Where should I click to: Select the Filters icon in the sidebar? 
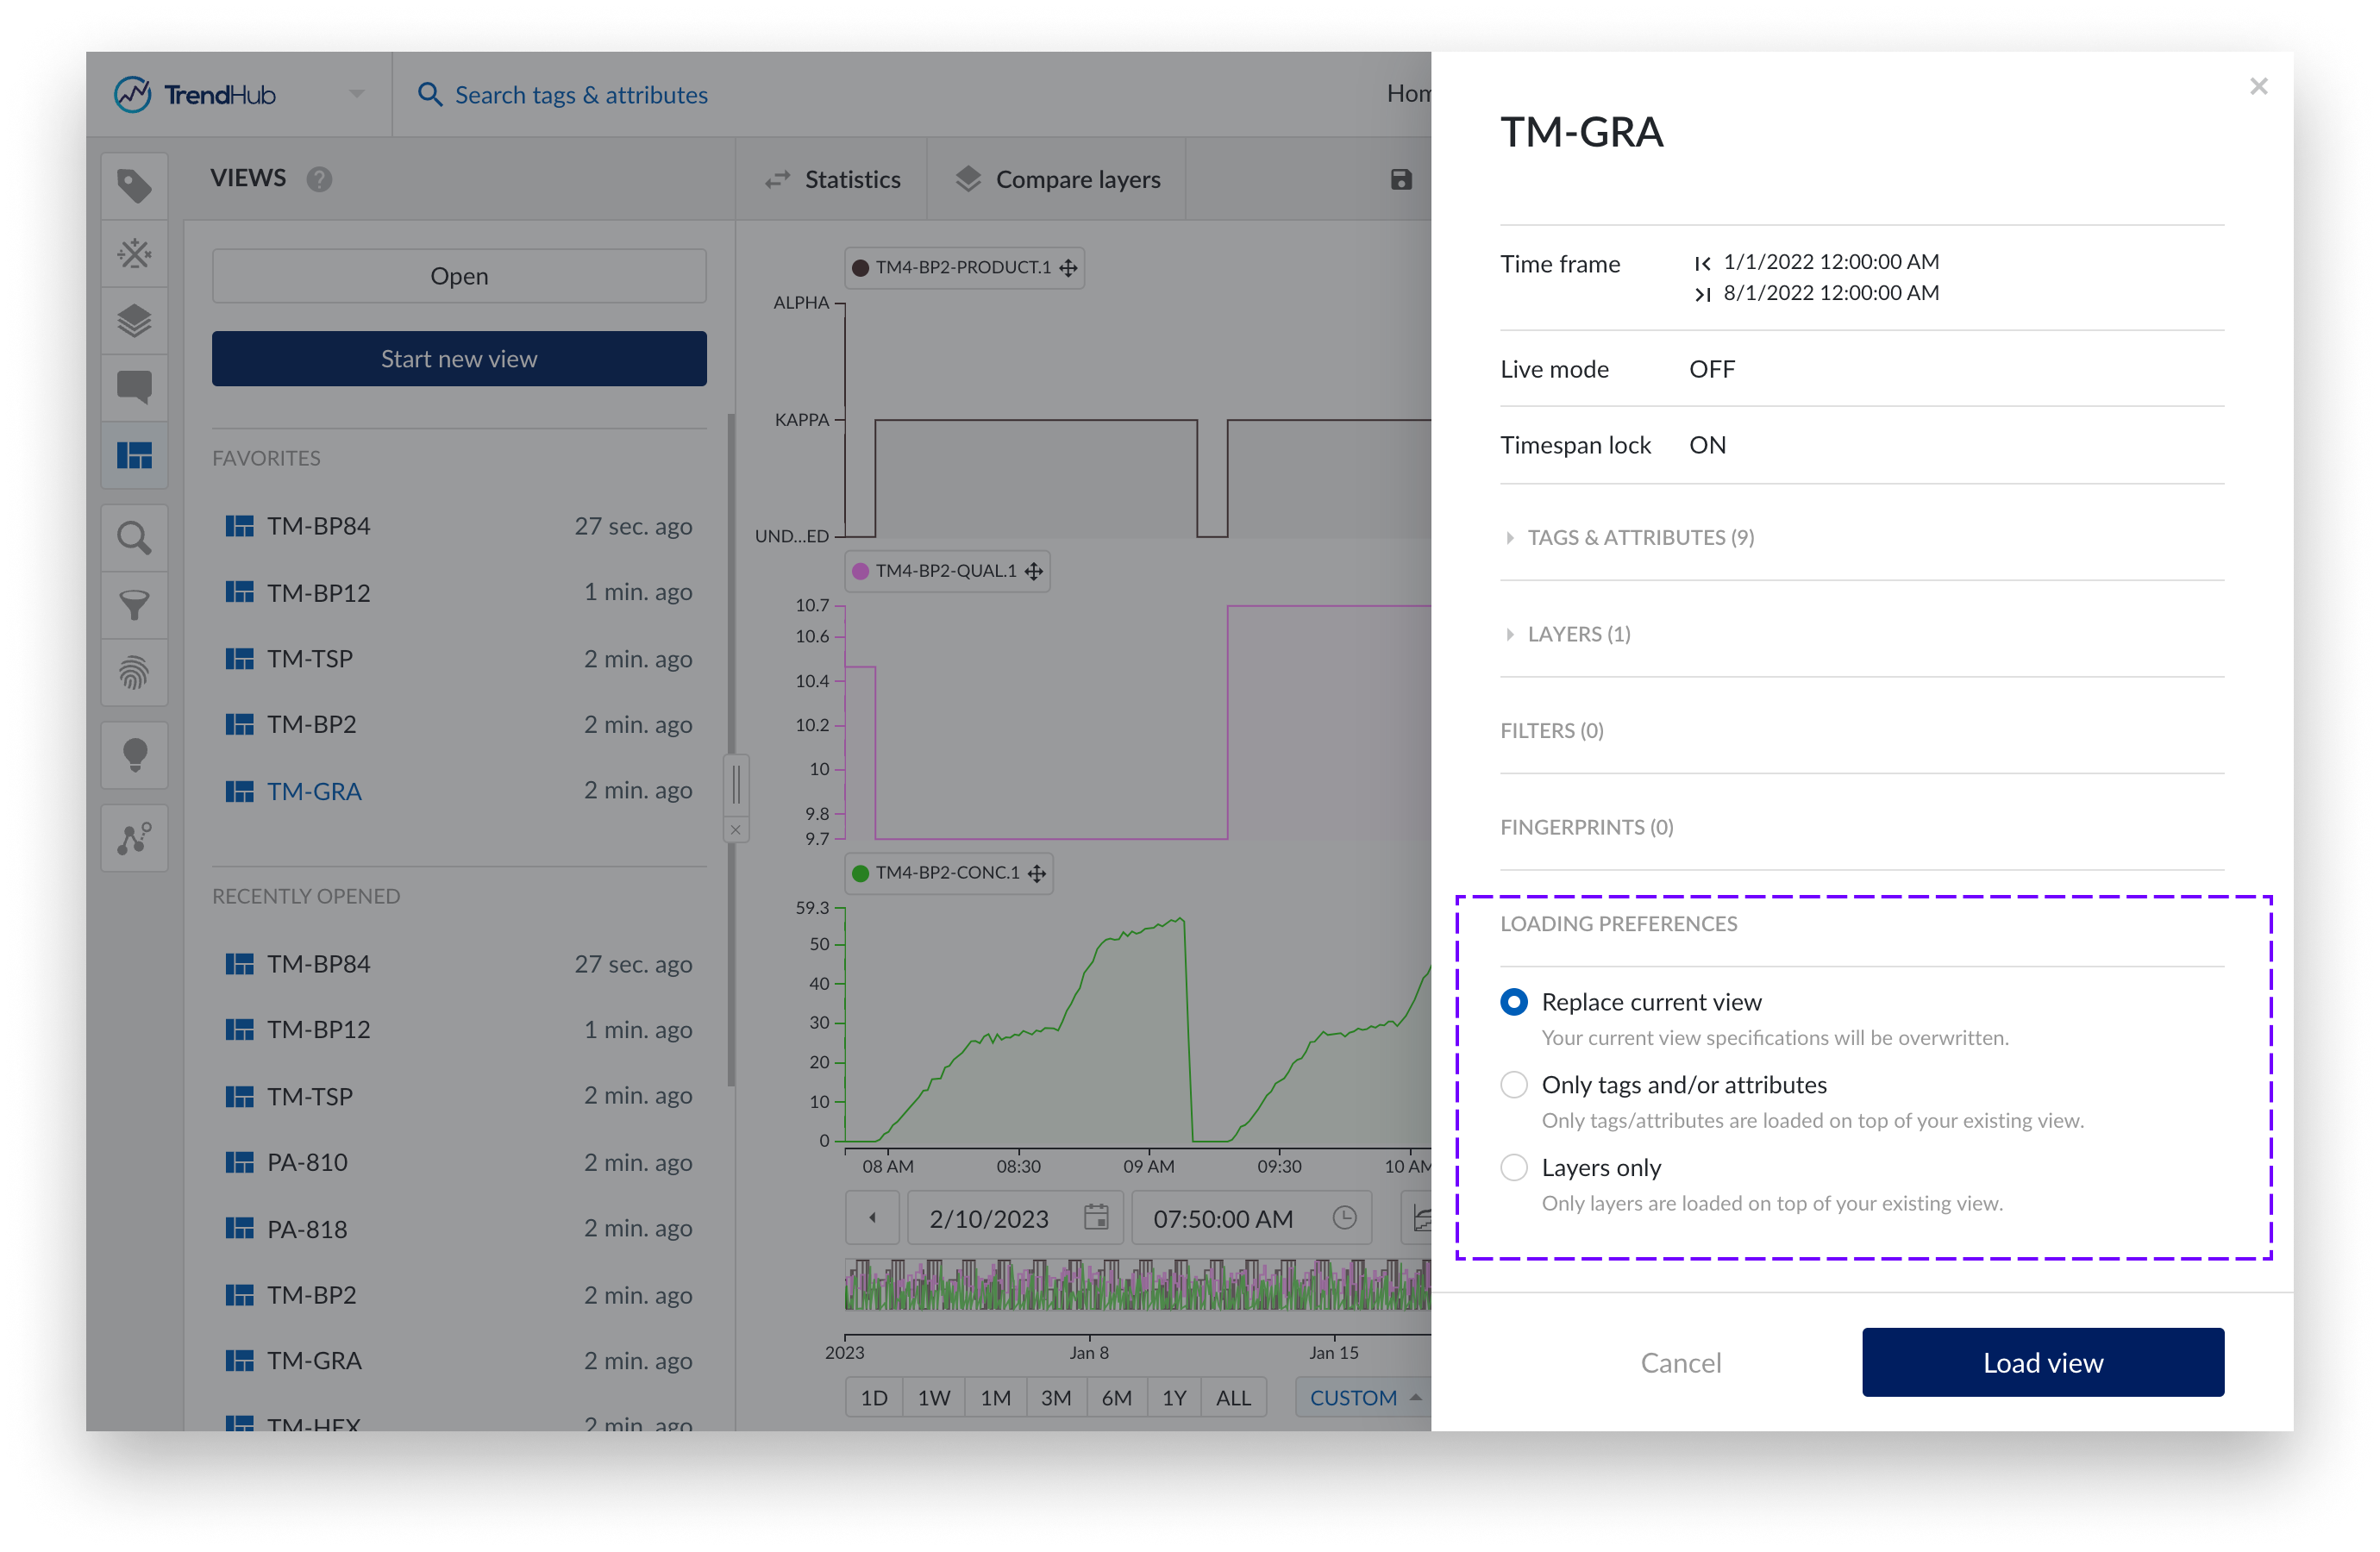click(x=135, y=606)
